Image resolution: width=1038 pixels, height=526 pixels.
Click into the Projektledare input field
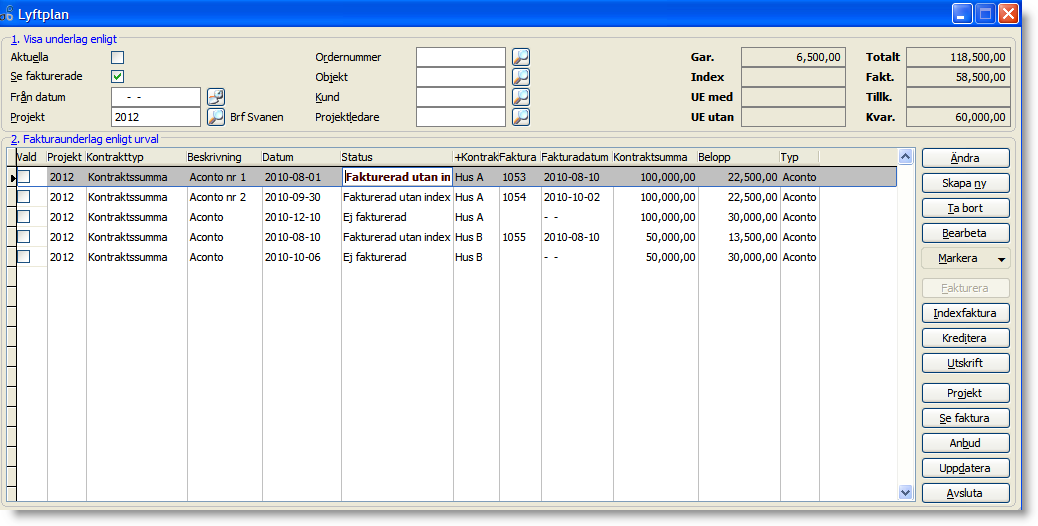[x=461, y=117]
